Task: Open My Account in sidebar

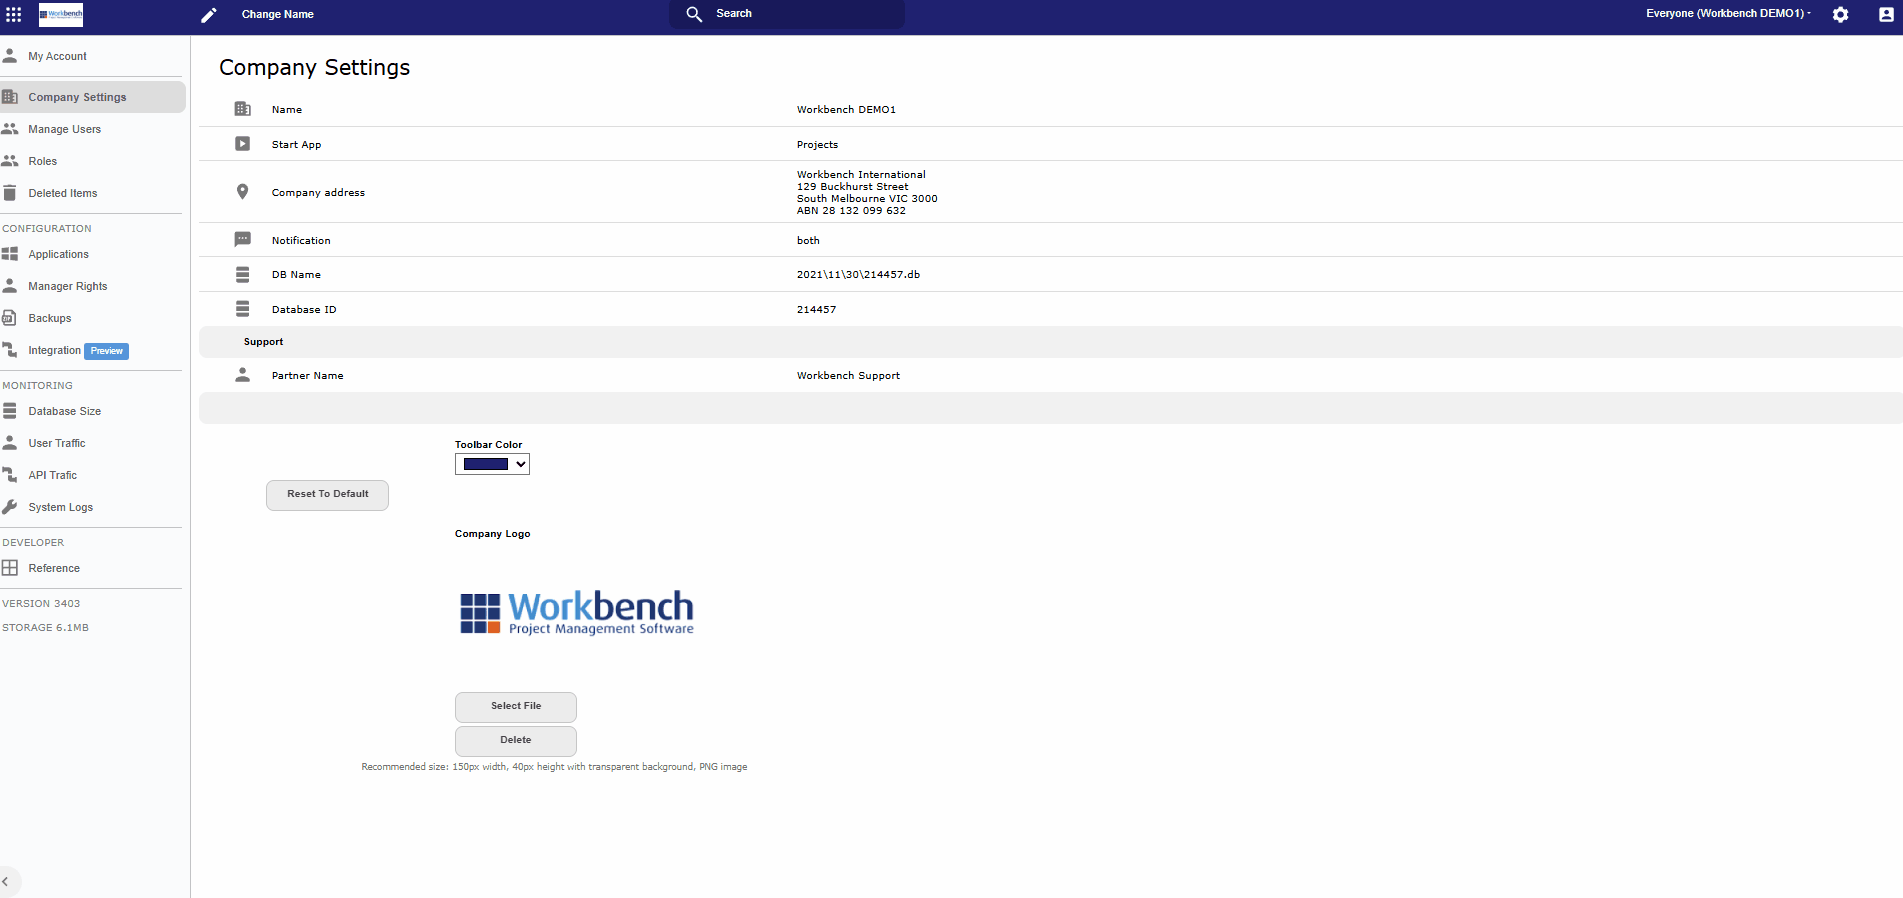Action: (x=57, y=57)
